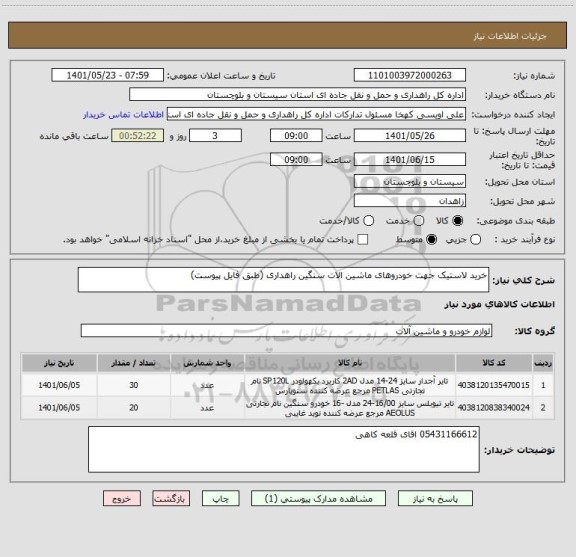Click the deadline hour field 09:00 beside 1401/05/26
This screenshot has width=576, height=557.
point(296,136)
